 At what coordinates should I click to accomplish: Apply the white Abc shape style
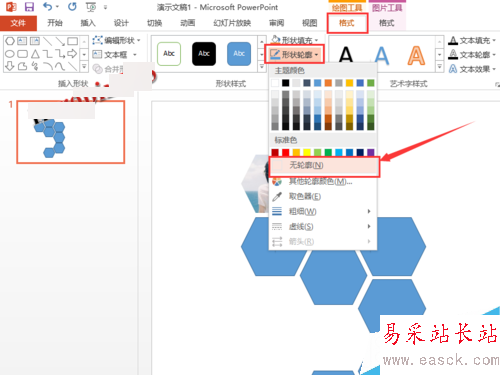click(x=169, y=54)
